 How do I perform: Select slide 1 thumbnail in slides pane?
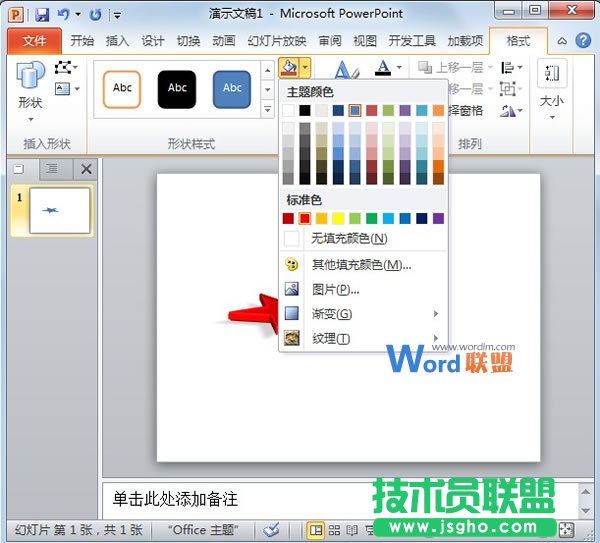(59, 210)
